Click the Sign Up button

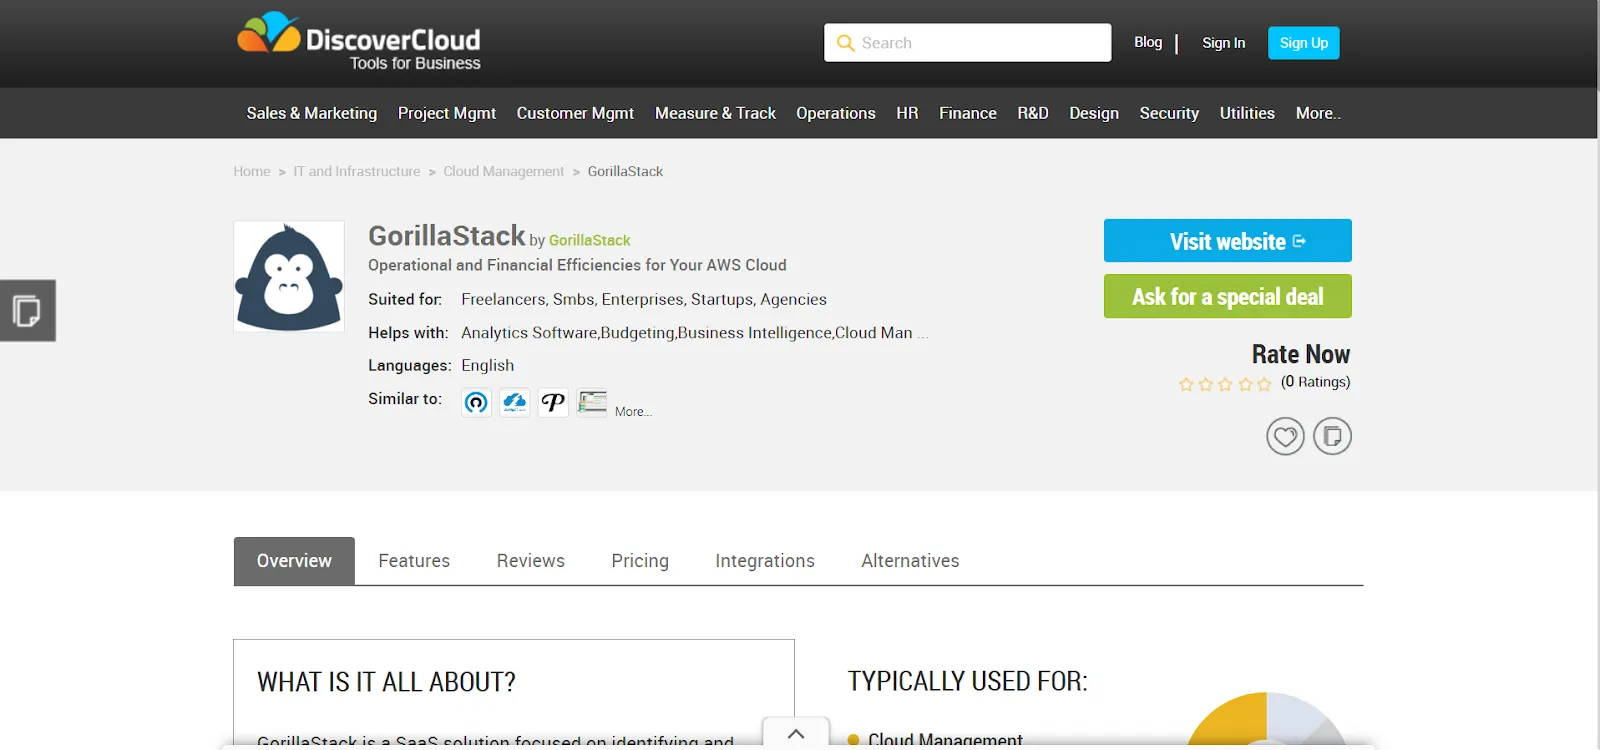tap(1304, 43)
